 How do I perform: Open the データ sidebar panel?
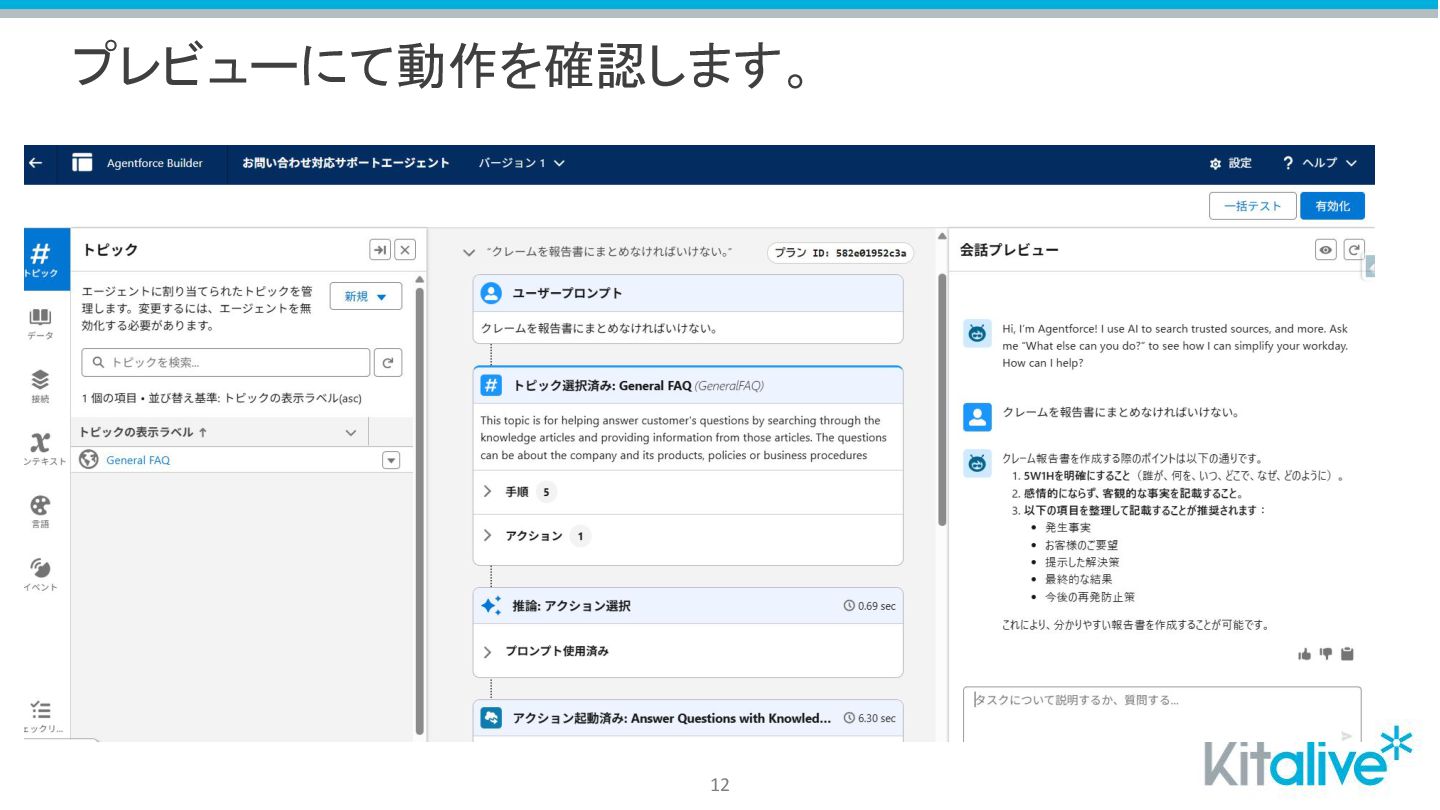point(40,323)
